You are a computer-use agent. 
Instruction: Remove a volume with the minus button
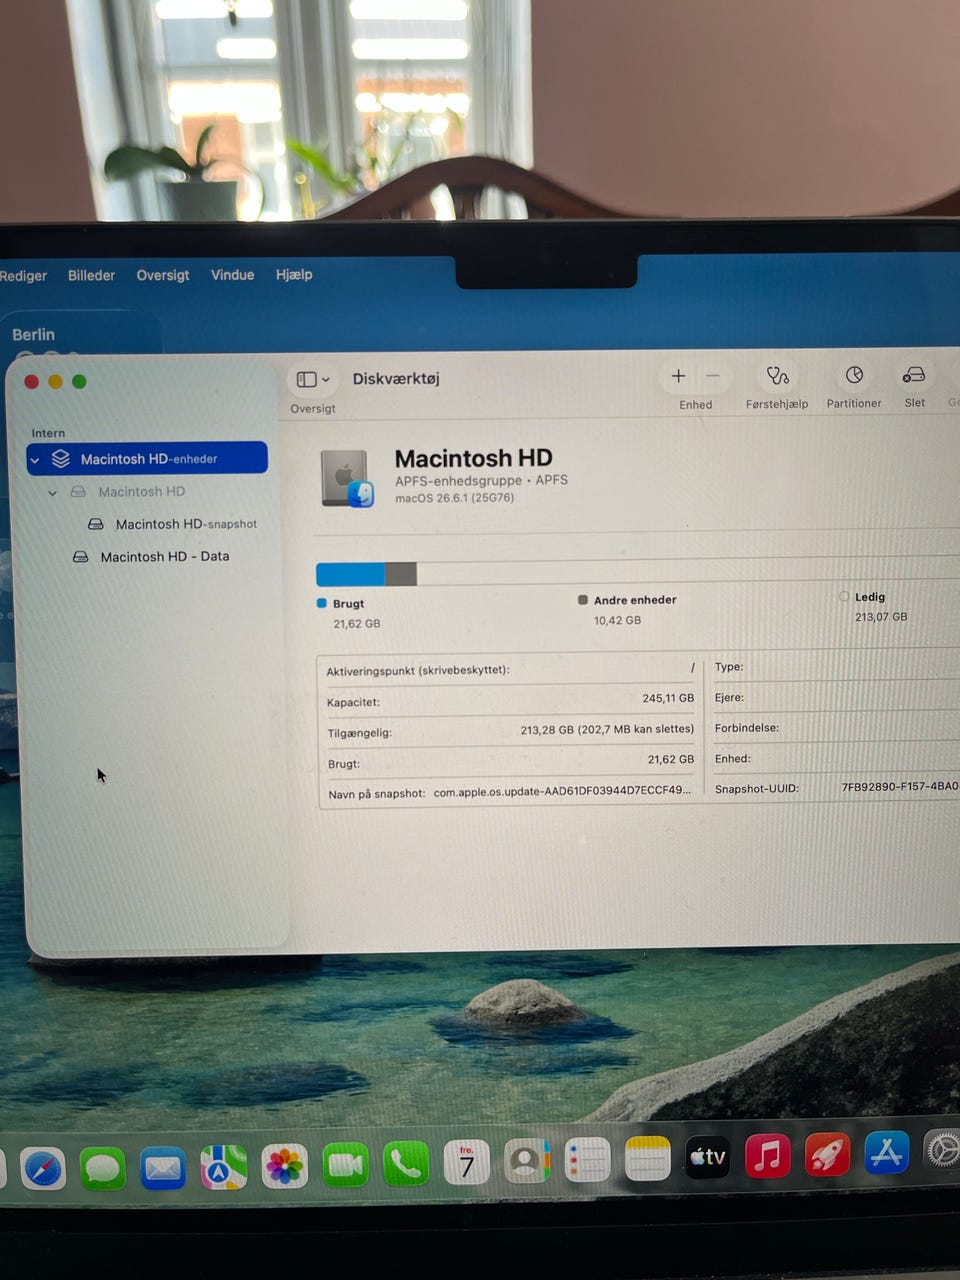pyautogui.click(x=713, y=376)
